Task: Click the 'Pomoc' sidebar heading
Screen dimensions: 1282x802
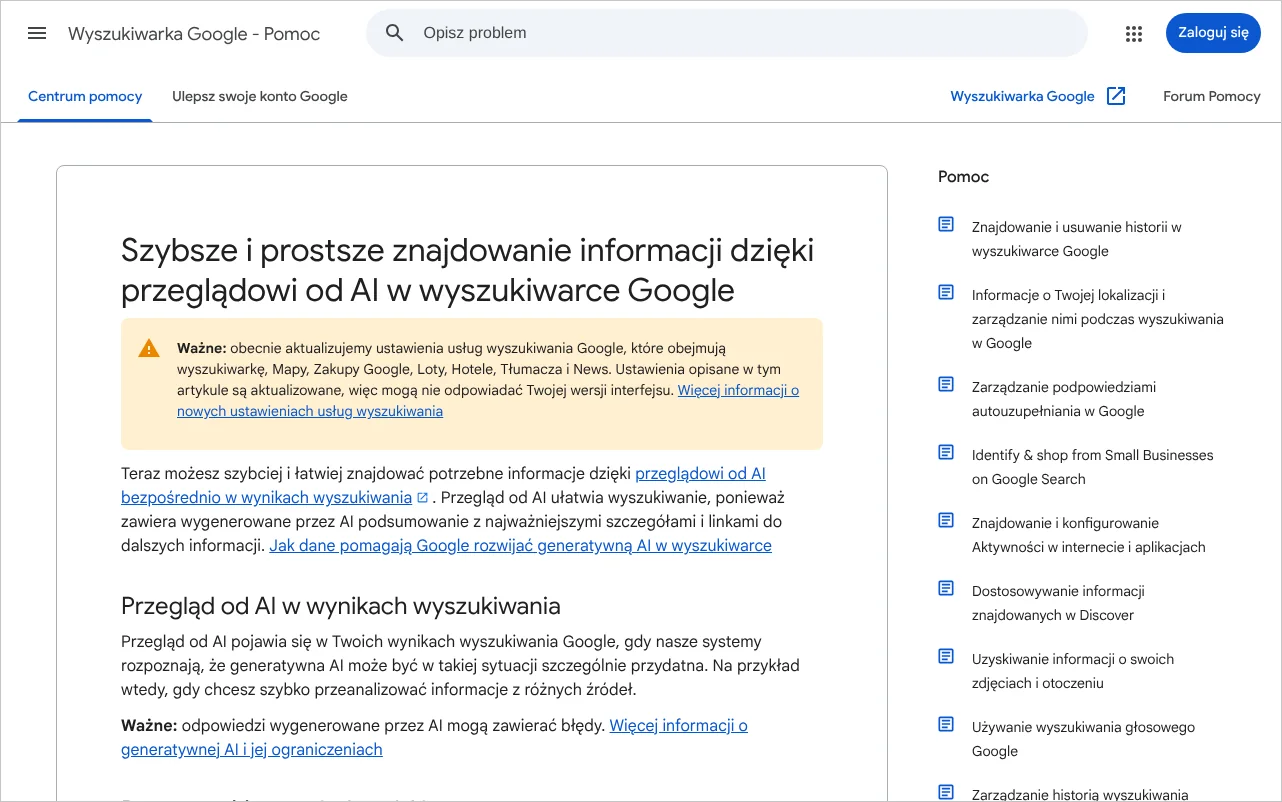Action: 963,177
